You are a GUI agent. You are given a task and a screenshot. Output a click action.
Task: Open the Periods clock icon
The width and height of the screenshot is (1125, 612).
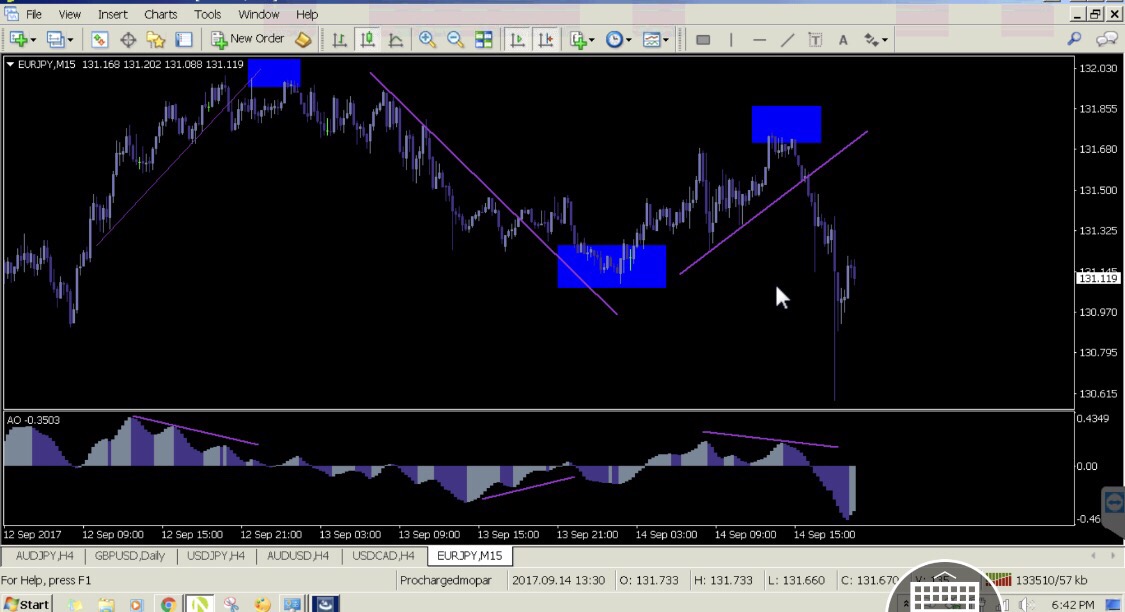click(614, 39)
